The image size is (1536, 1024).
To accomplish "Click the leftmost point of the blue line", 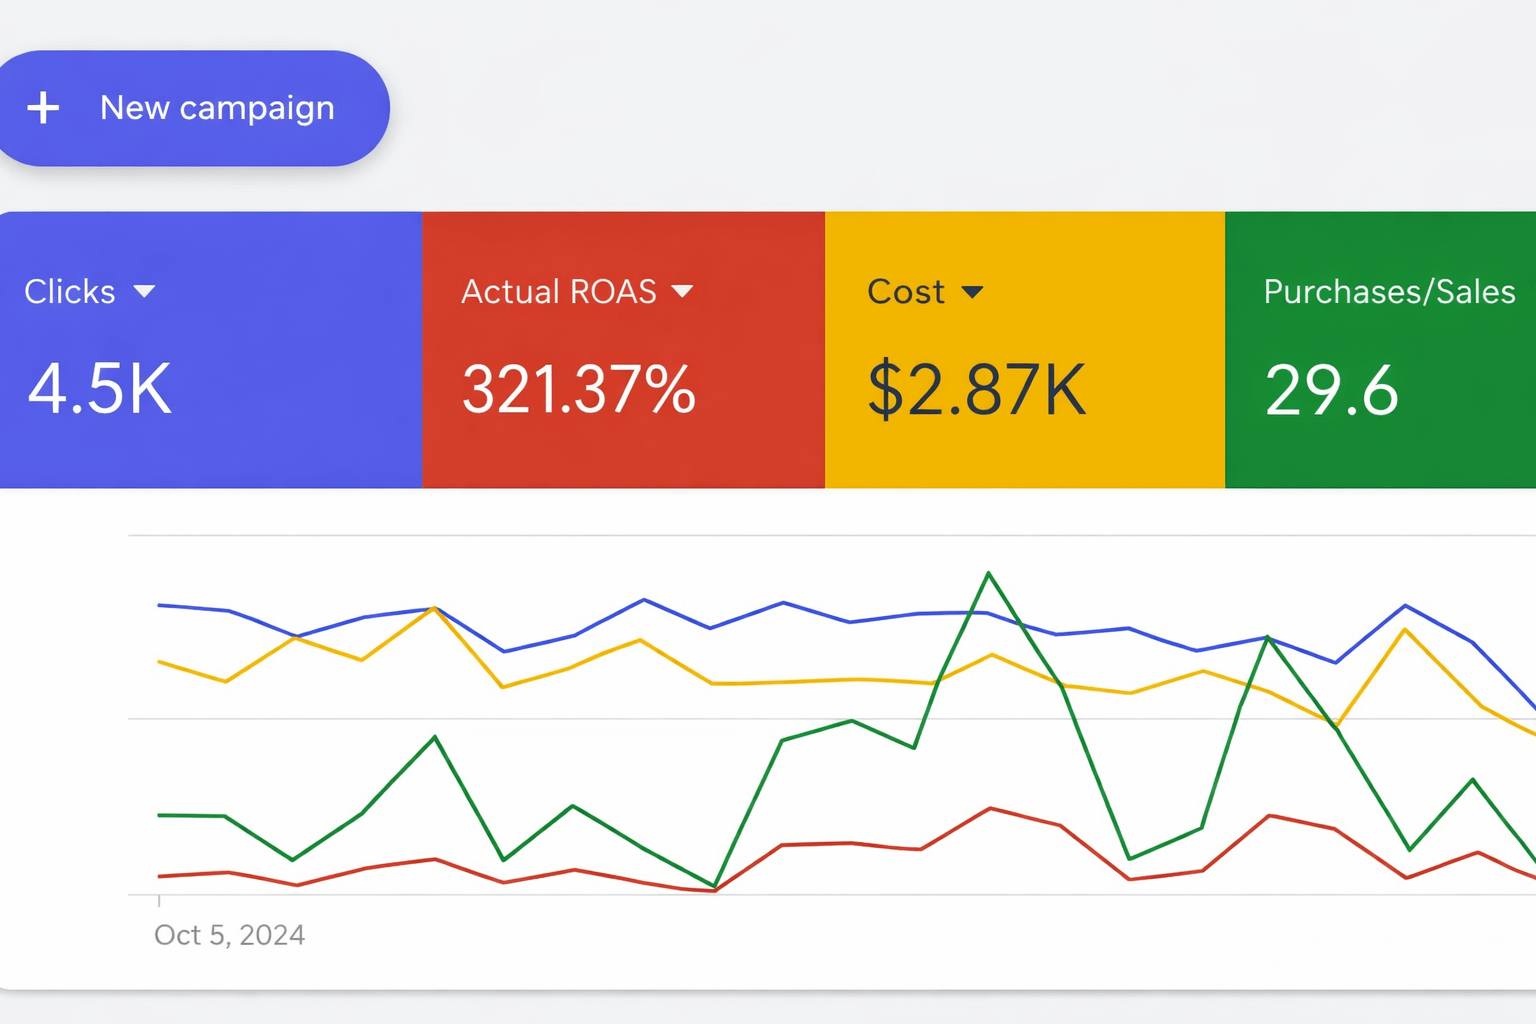I will pyautogui.click(x=160, y=605).
